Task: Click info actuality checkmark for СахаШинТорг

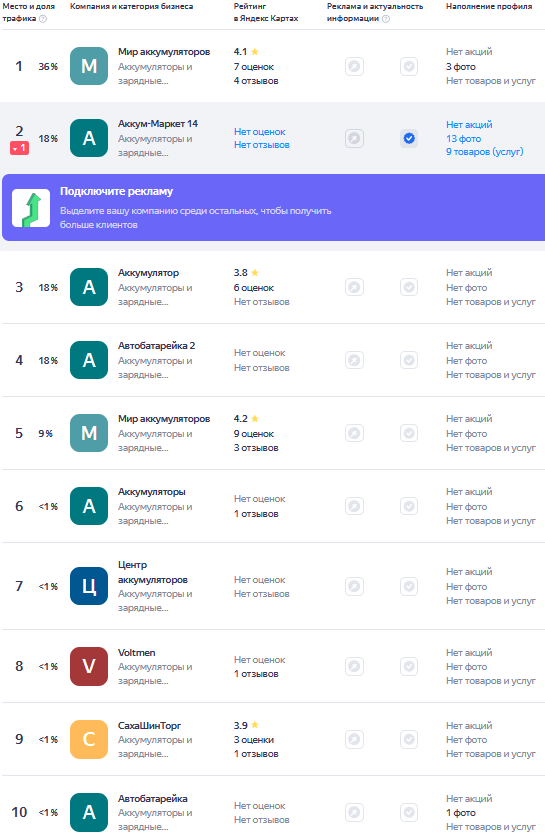Action: [409, 739]
